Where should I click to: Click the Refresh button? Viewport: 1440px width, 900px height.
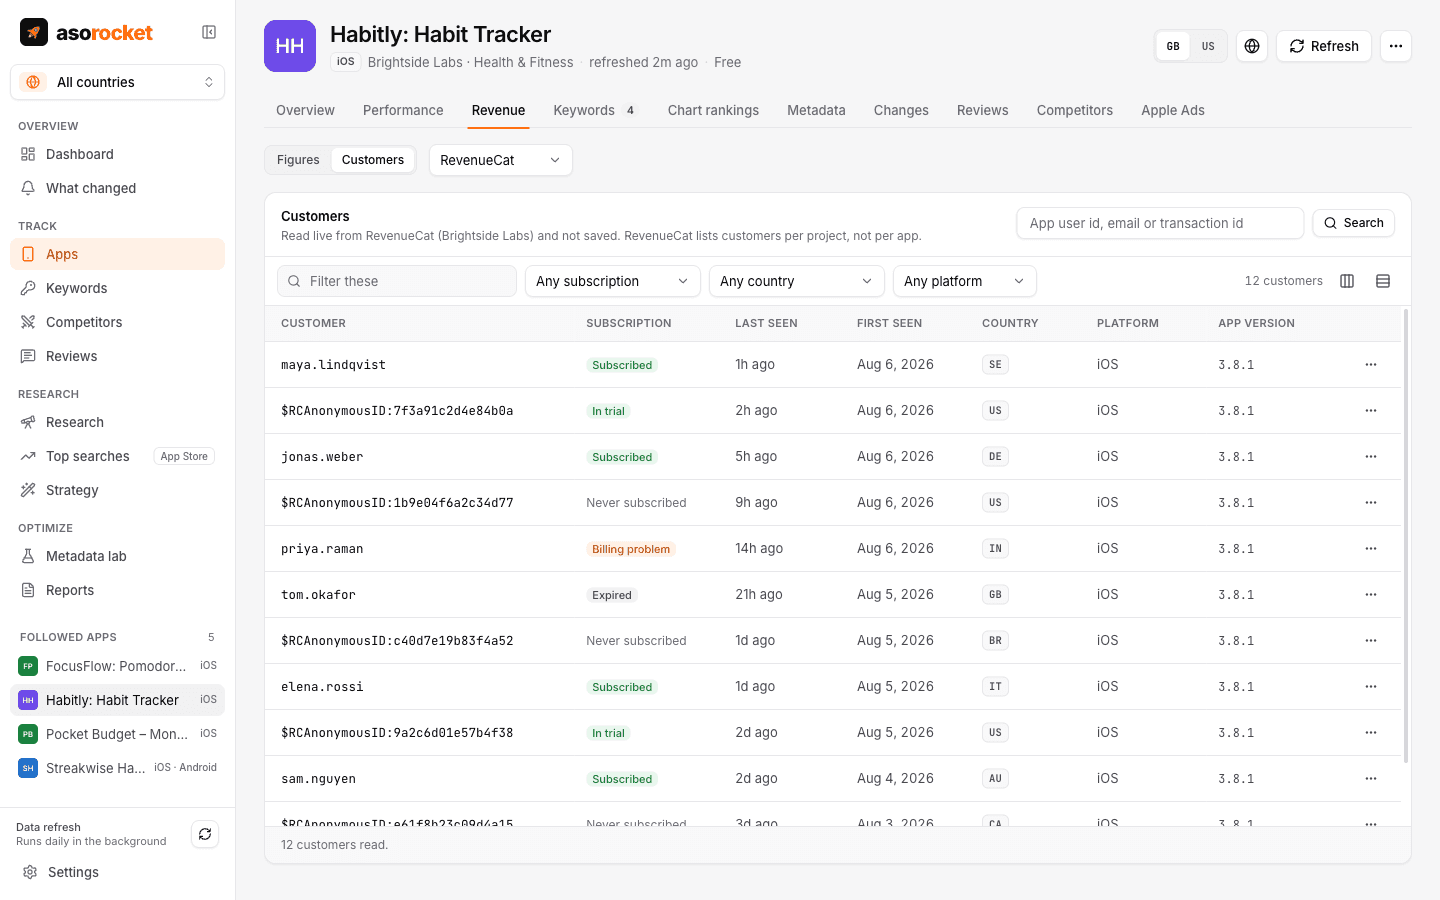click(1324, 46)
